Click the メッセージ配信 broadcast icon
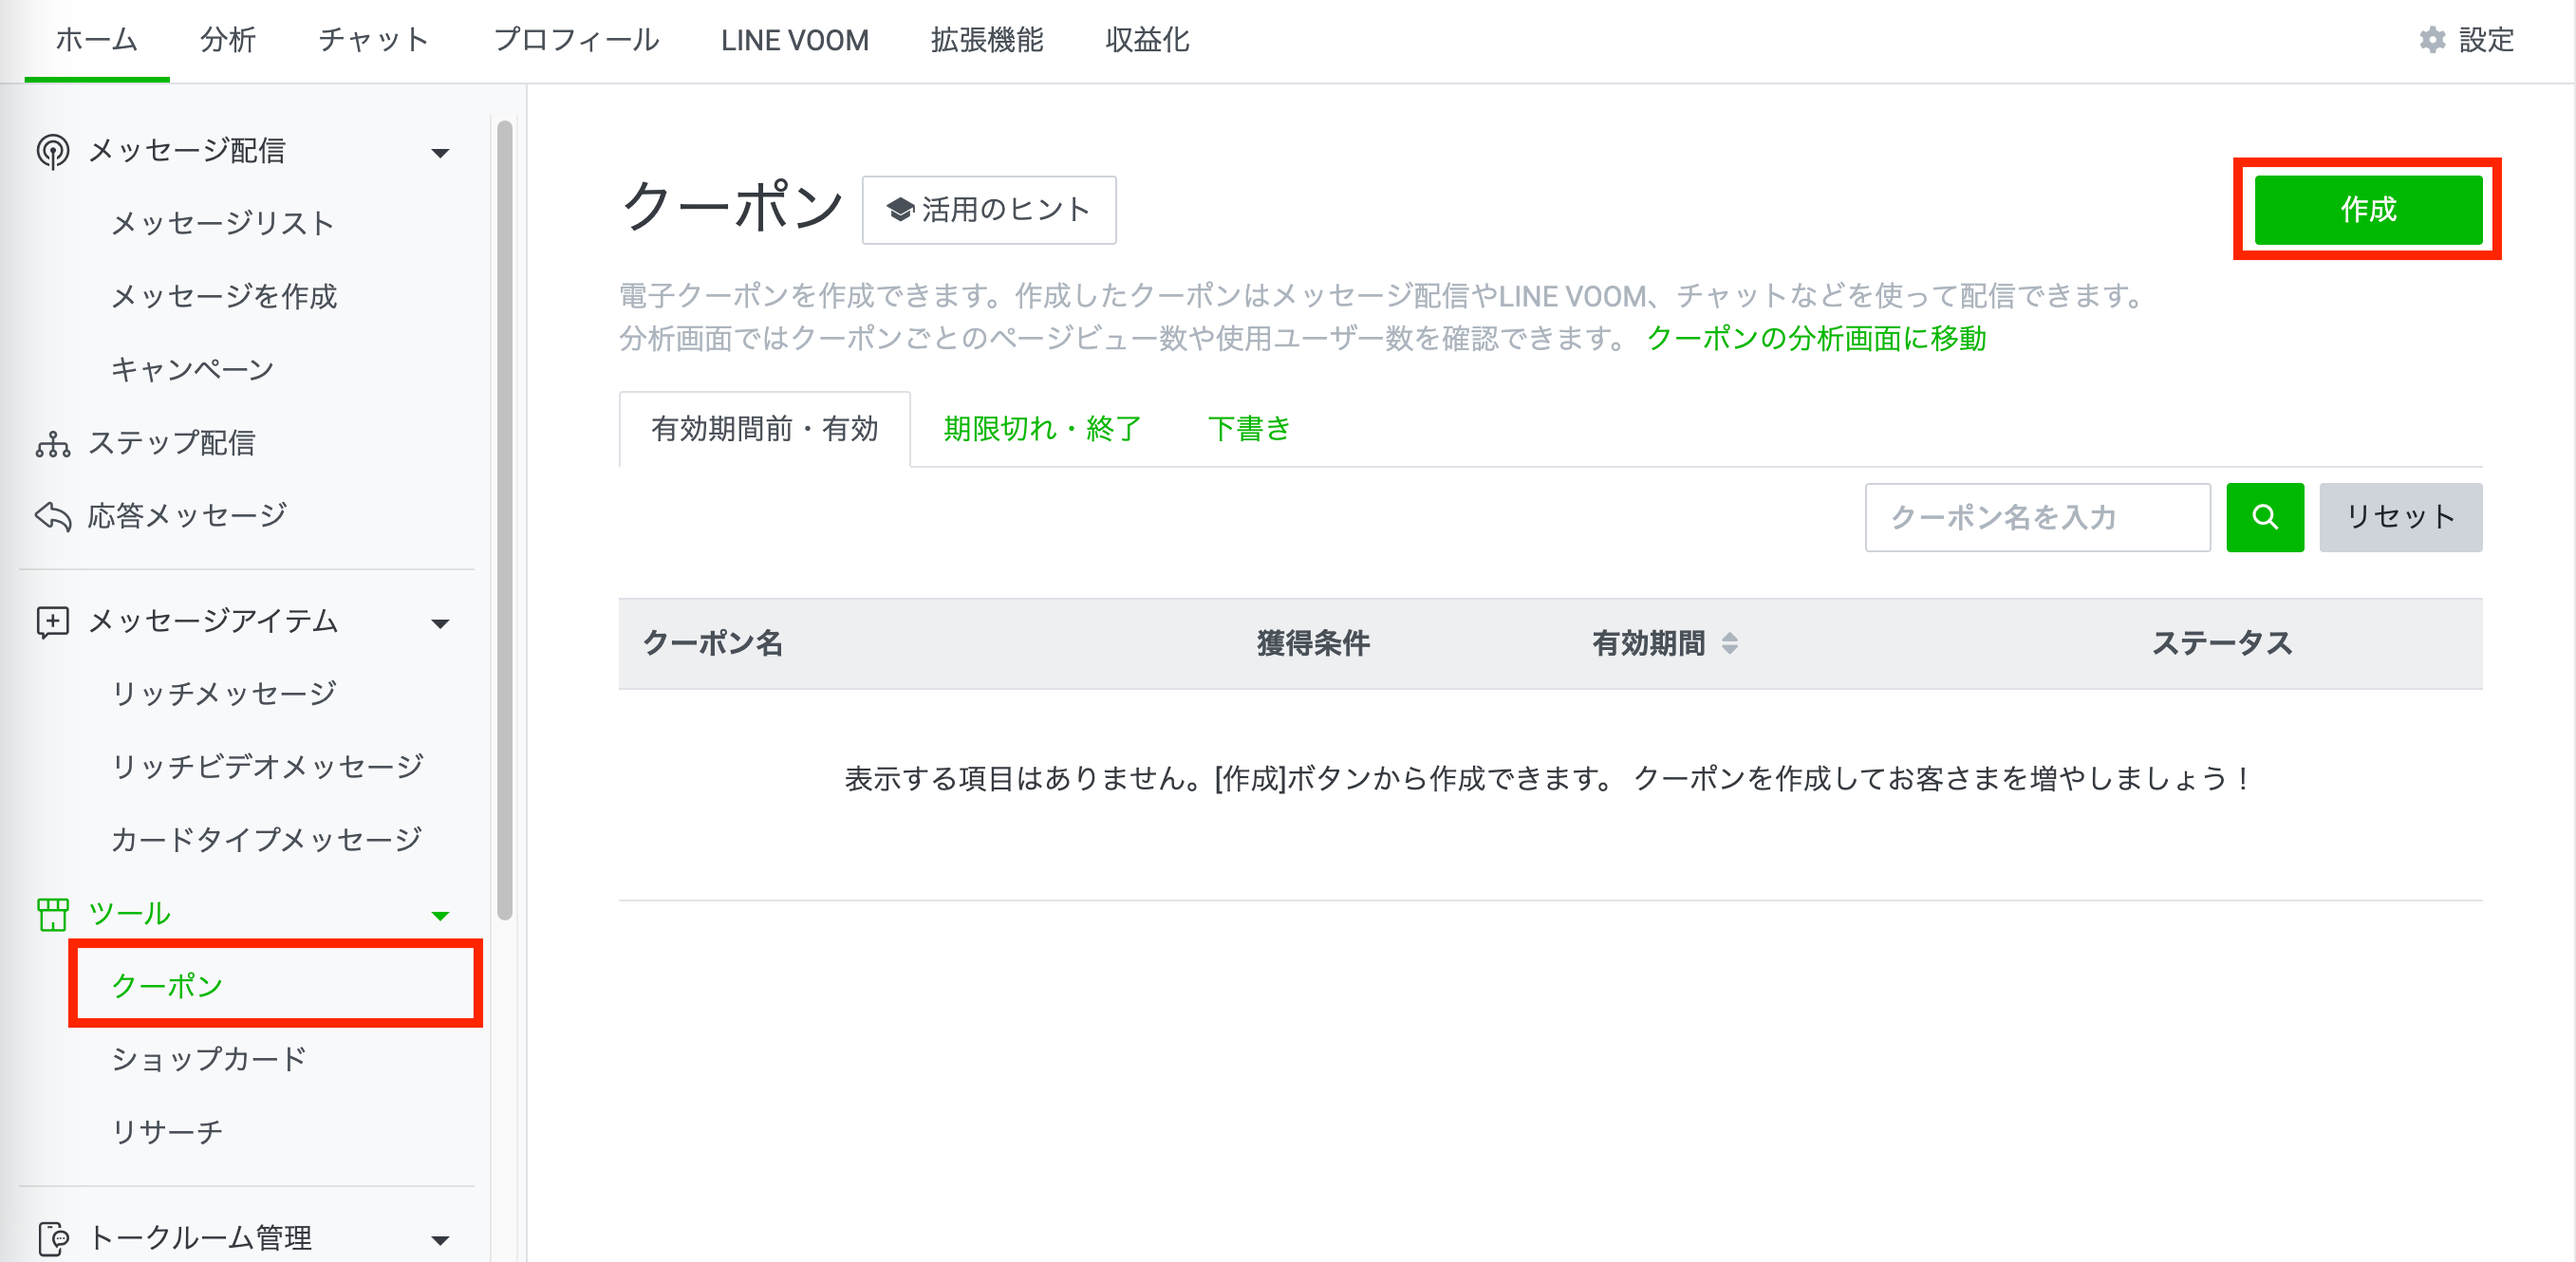The width and height of the screenshot is (2576, 1262). pyautogui.click(x=53, y=151)
